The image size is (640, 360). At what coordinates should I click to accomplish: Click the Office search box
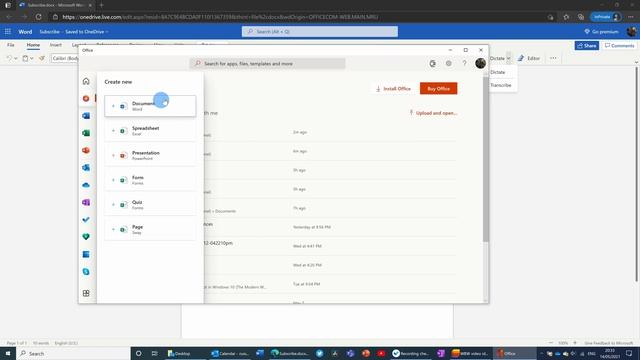pyautogui.click(x=267, y=64)
